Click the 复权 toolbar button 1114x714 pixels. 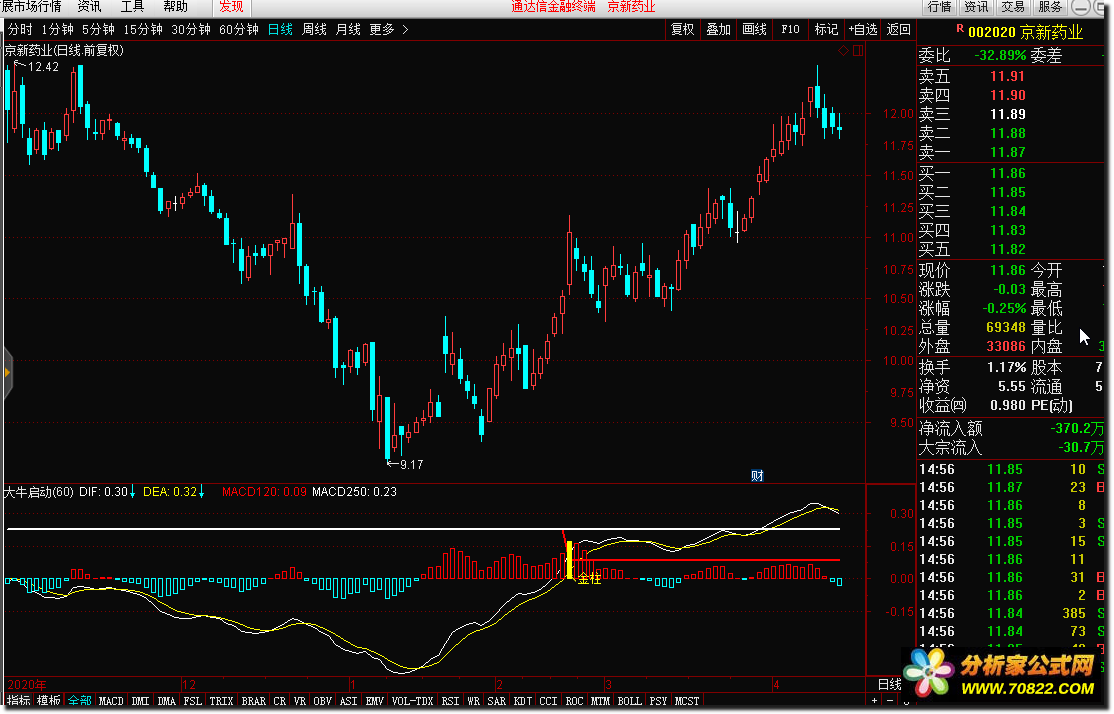pos(683,29)
